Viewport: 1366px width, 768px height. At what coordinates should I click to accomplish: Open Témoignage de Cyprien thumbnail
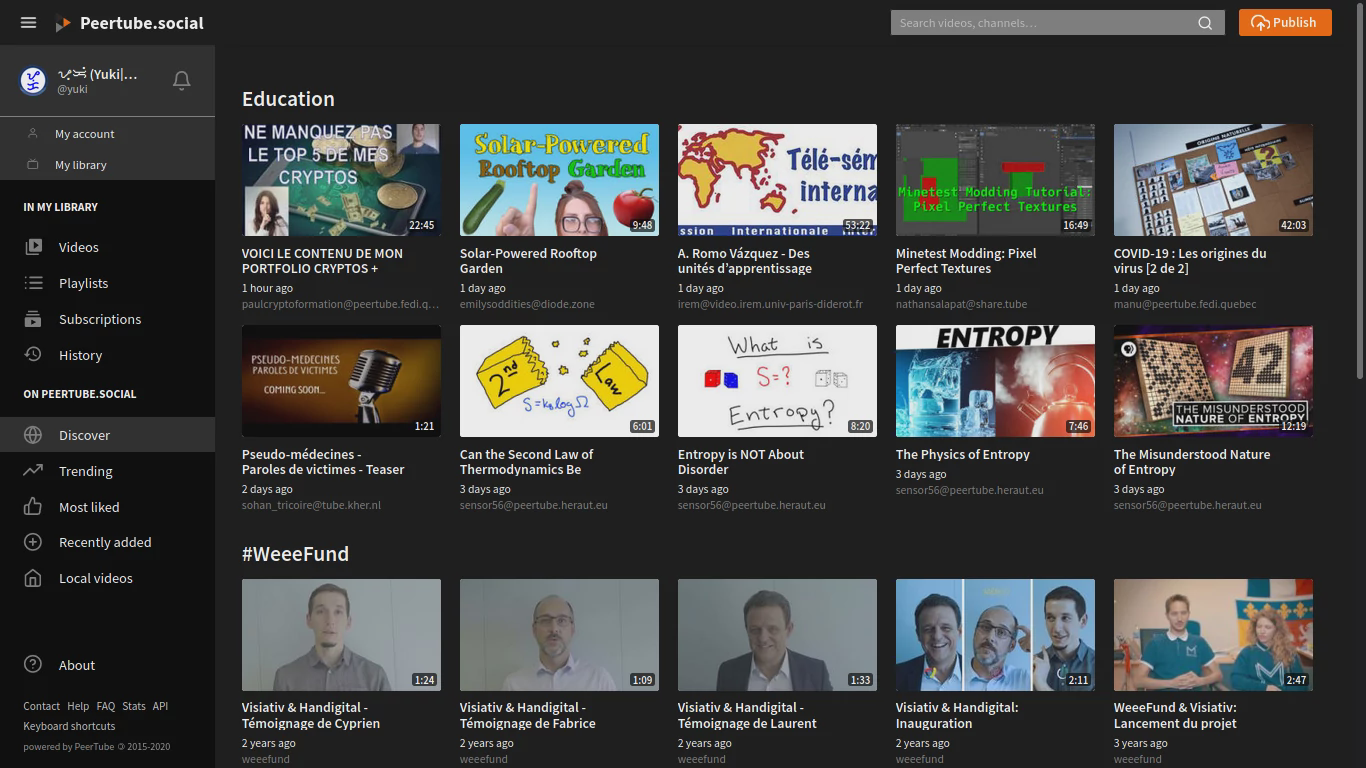point(341,635)
